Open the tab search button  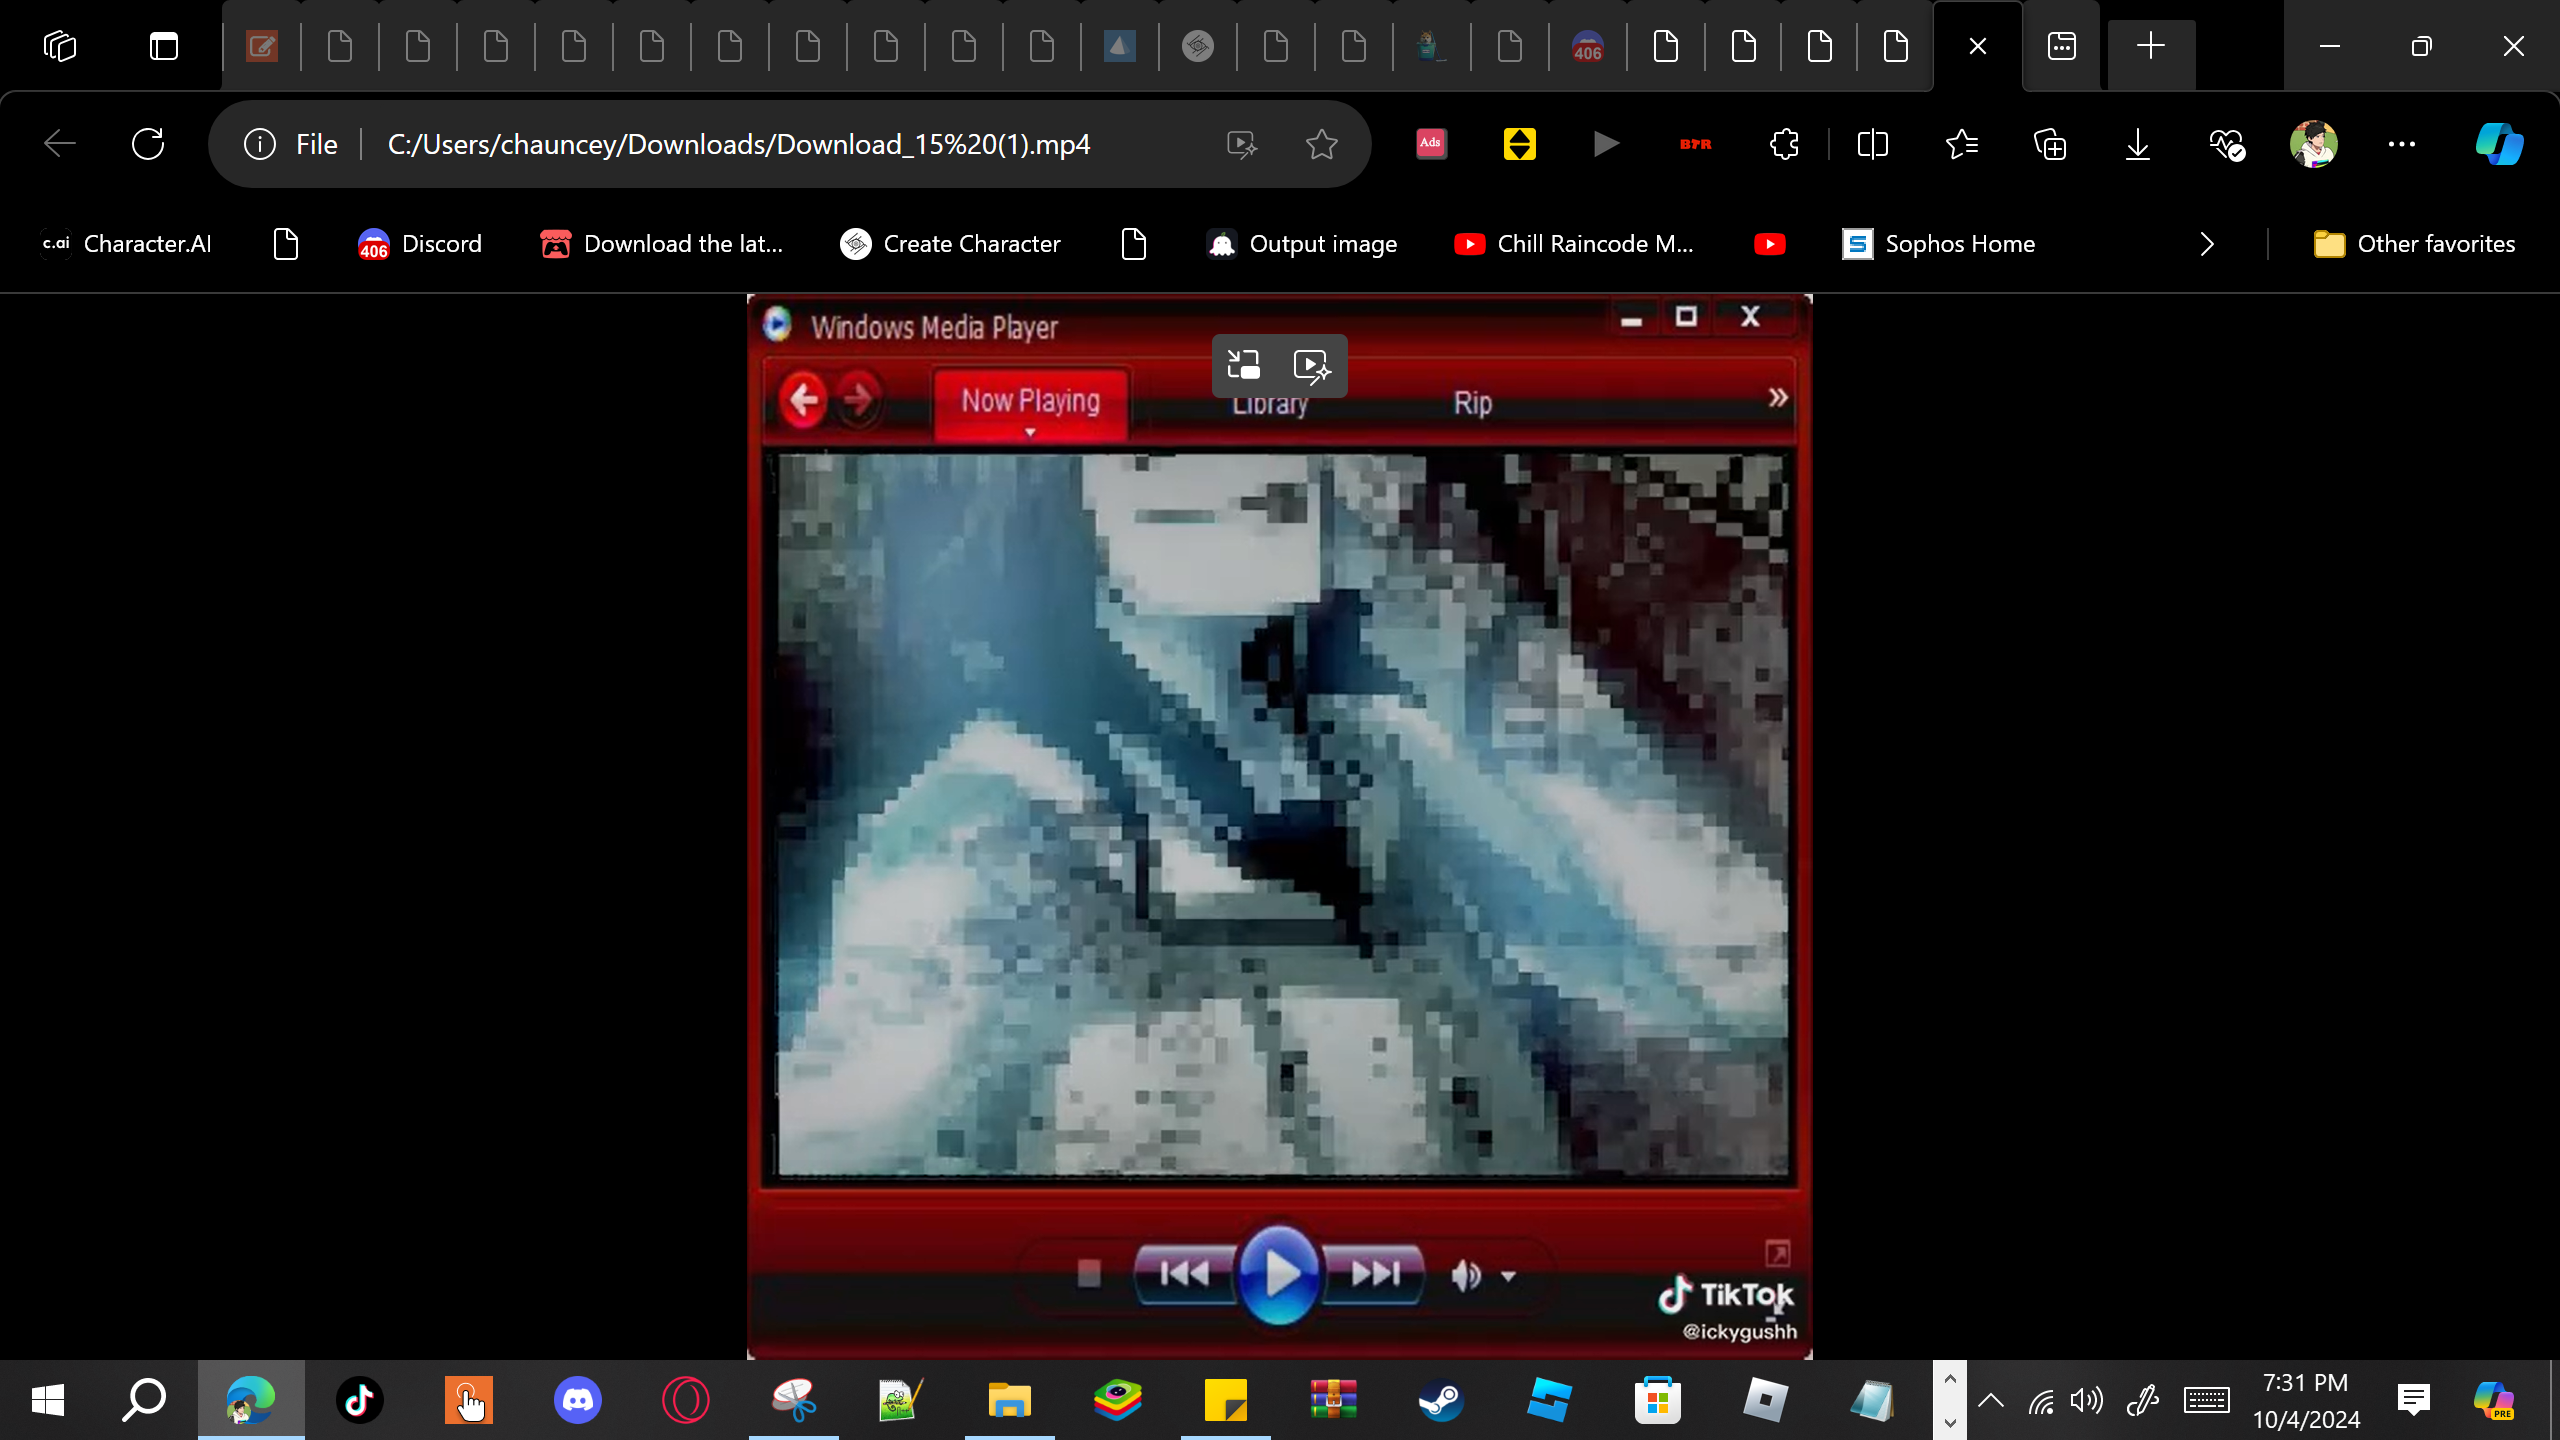[2062, 46]
